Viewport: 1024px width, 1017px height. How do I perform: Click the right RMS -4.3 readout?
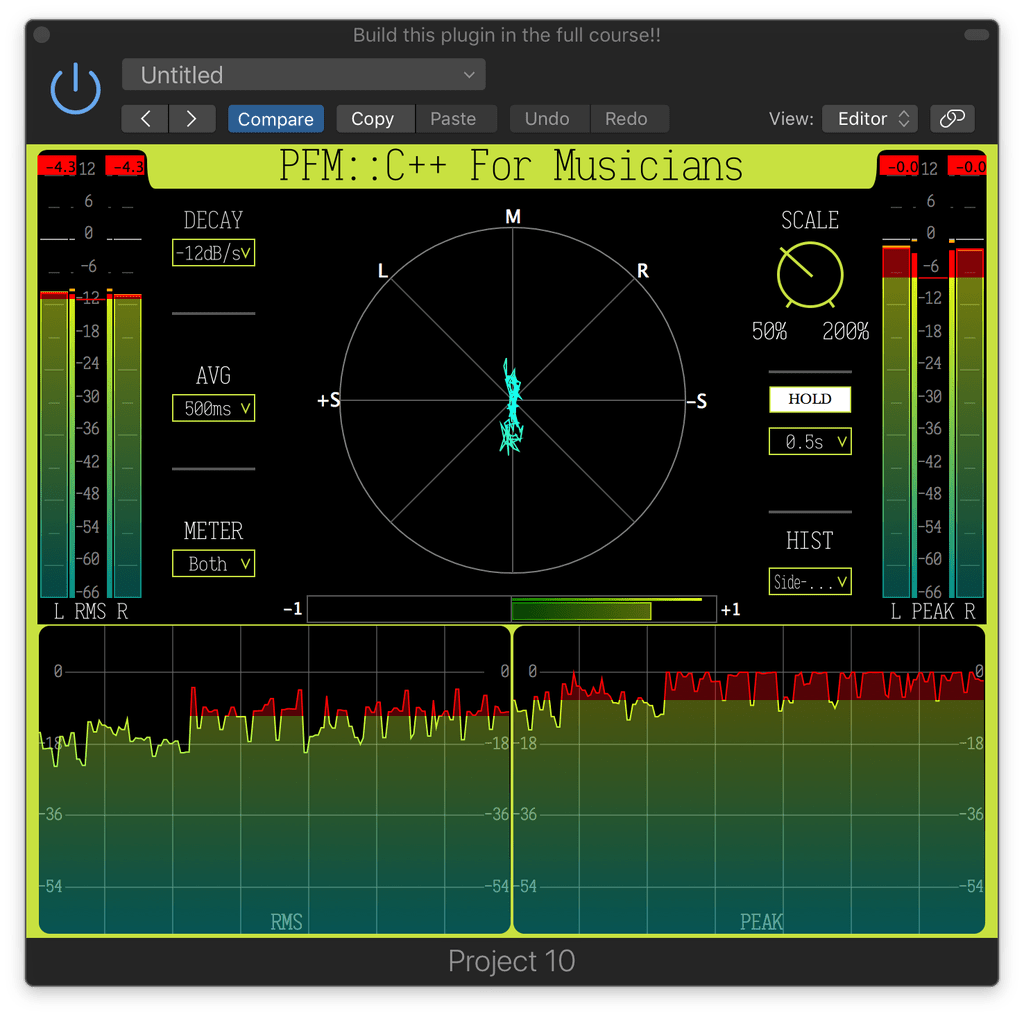(x=125, y=167)
